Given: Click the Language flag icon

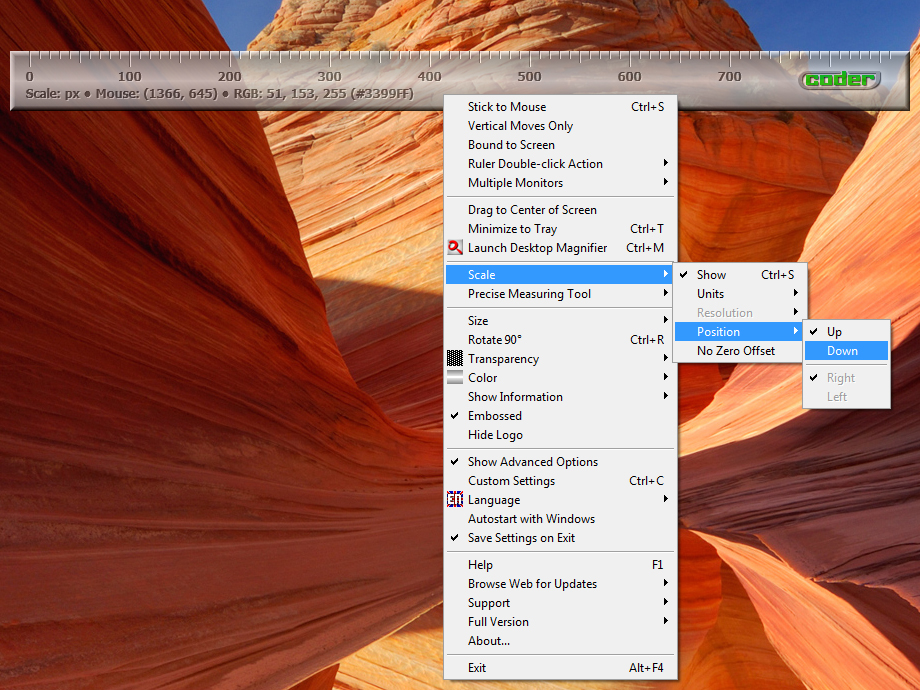Looking at the screenshot, I should coord(455,500).
